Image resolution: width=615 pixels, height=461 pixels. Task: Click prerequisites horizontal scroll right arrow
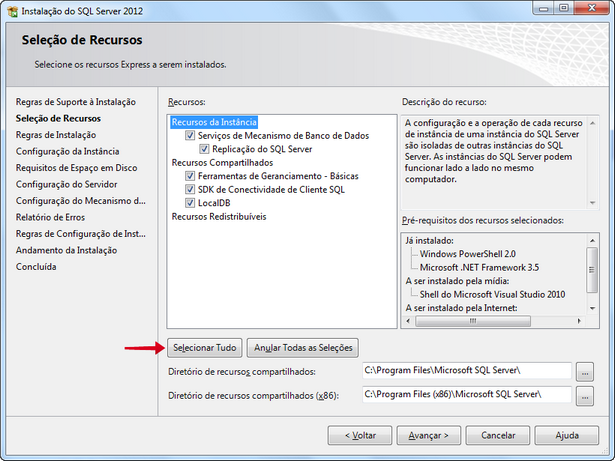point(579,321)
